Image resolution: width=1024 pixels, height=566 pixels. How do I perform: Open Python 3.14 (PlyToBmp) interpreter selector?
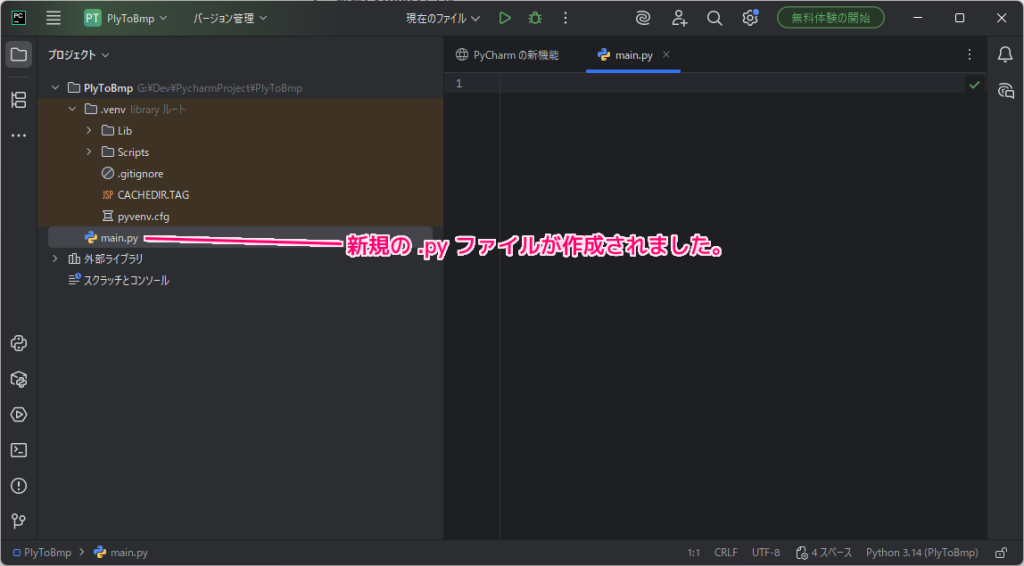point(922,553)
